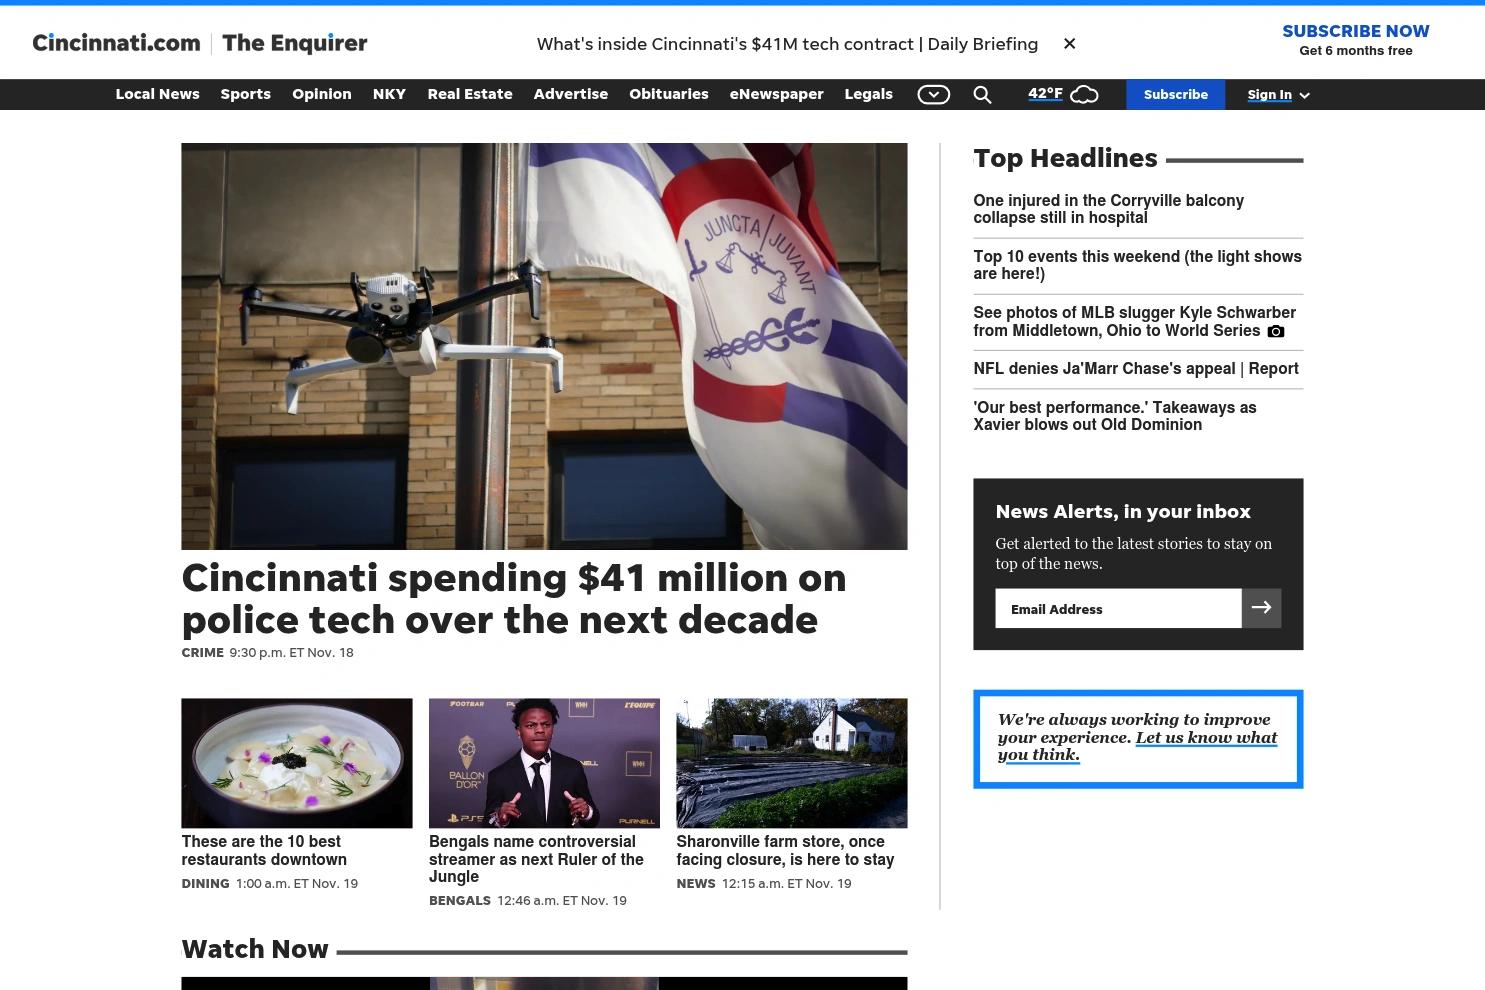
Task: Open the $41M tech contract briefing link
Action: (x=787, y=44)
